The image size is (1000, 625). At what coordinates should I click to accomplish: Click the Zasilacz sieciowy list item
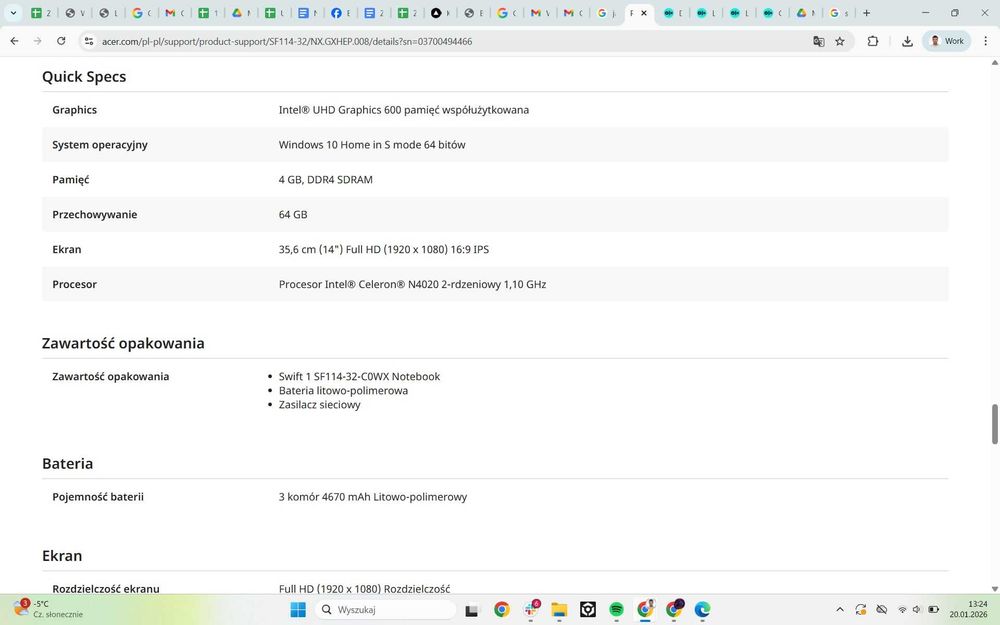320,404
